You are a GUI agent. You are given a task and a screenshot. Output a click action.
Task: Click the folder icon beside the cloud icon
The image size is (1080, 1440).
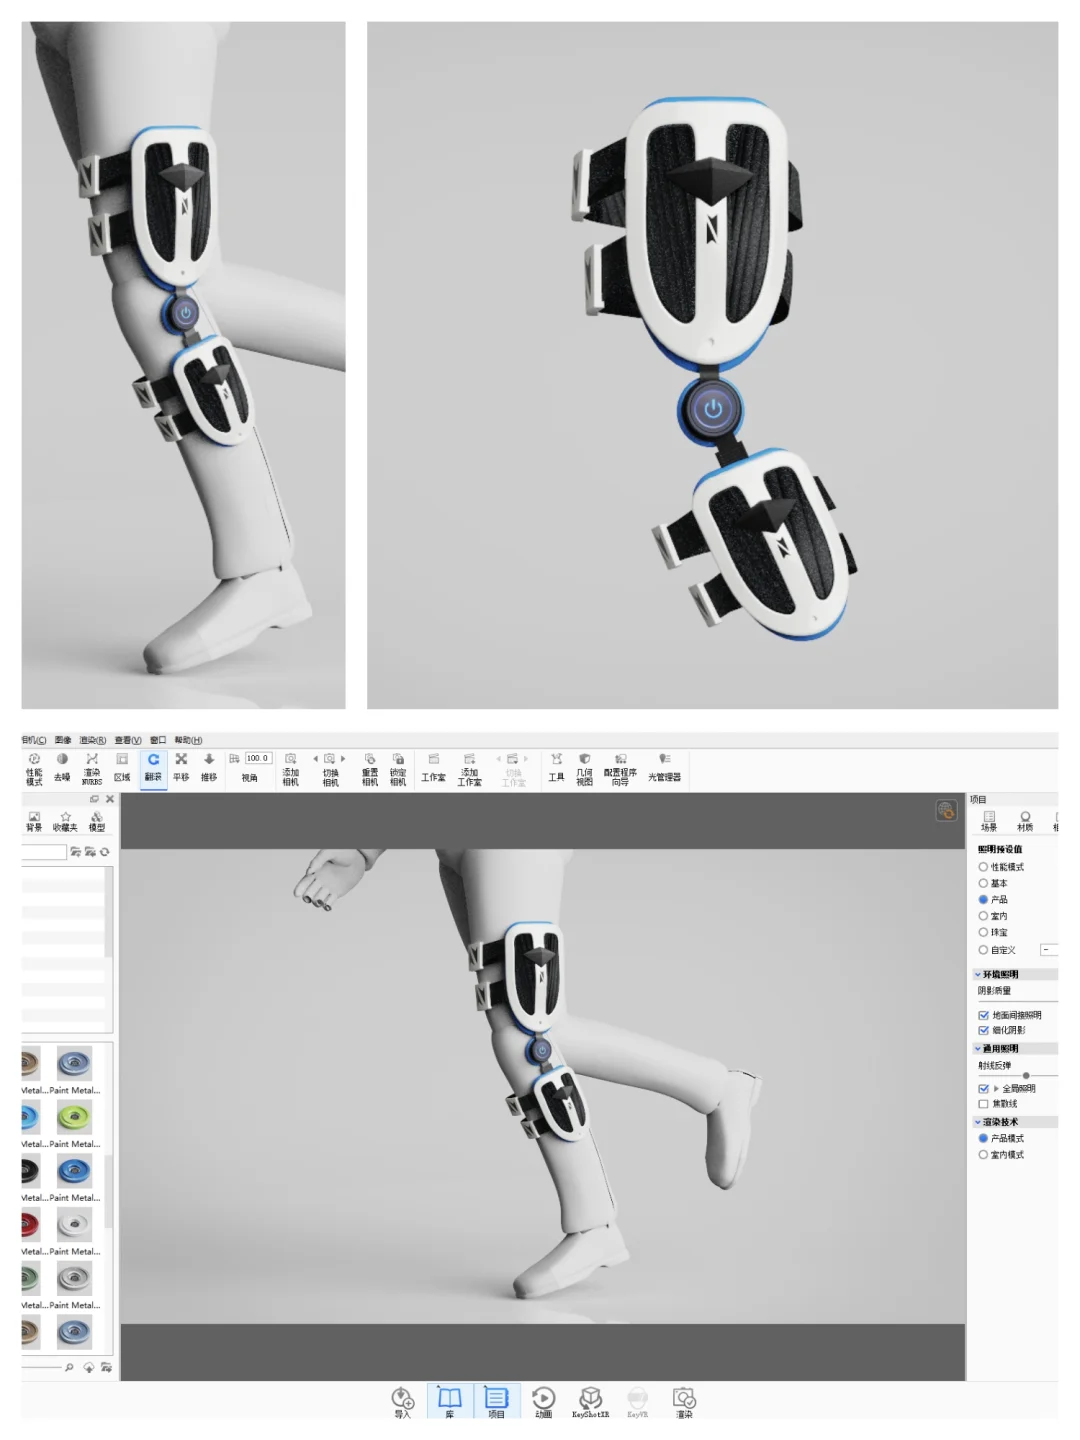106,1367
